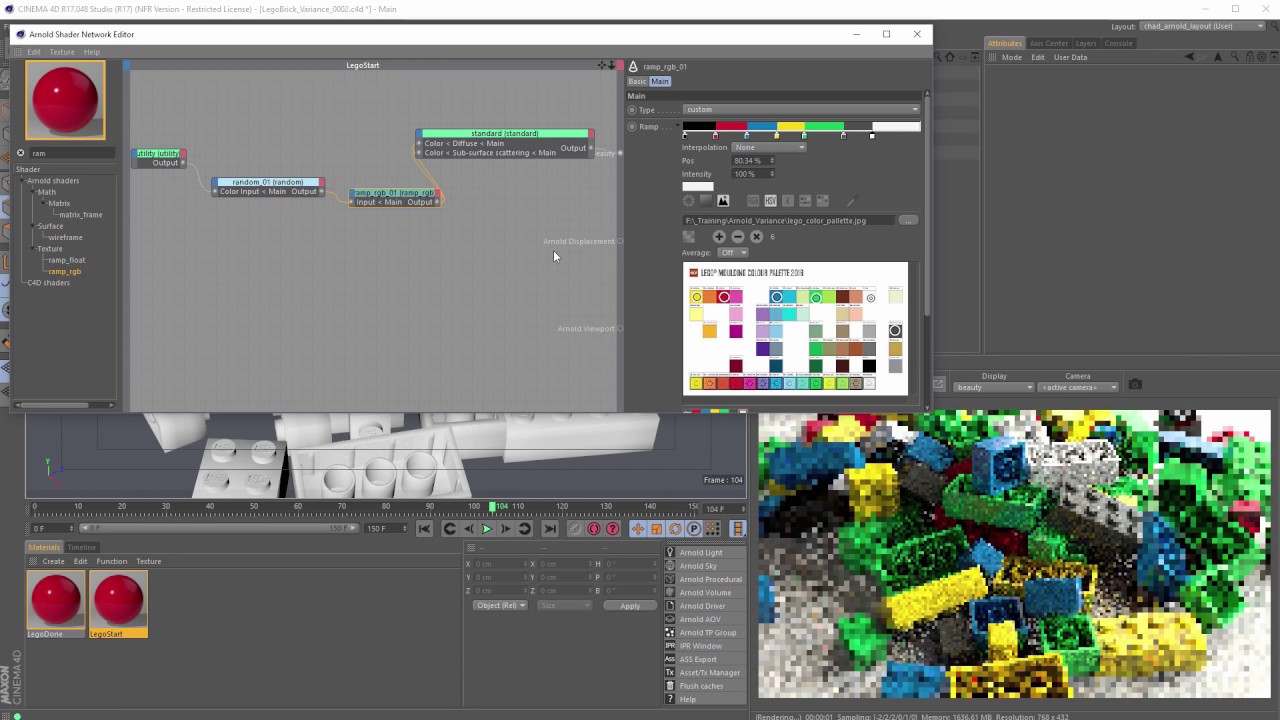Toggle position keyframe recording icon

[638, 529]
